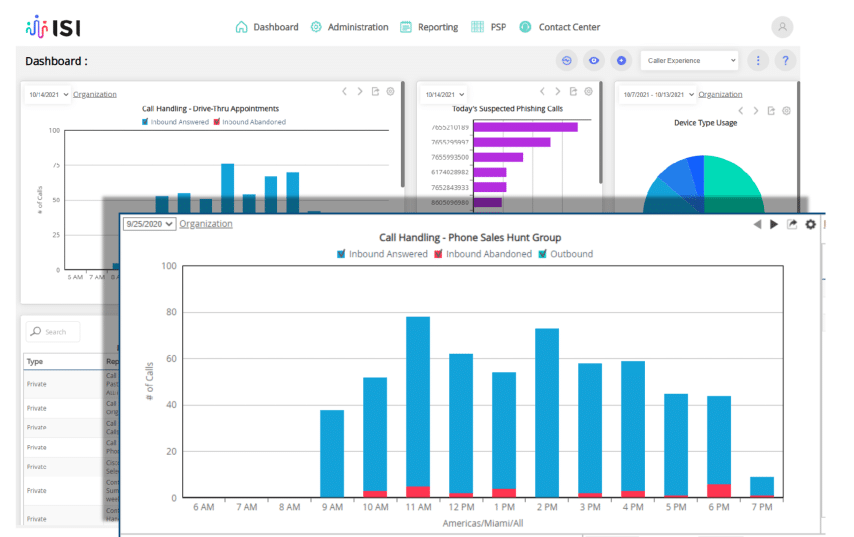Viewport: 854px width, 537px height.
Task: Toggle Outbound legend checkbox in Phone Sales chart
Action: [542, 254]
